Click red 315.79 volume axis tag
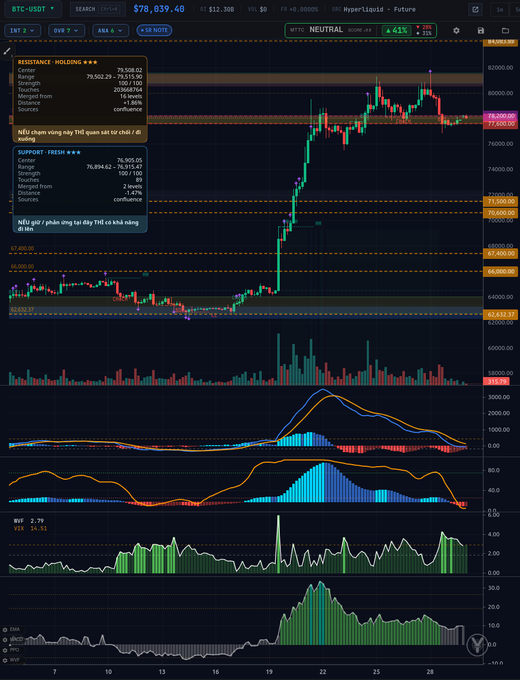The width and height of the screenshot is (520, 680). point(497,382)
